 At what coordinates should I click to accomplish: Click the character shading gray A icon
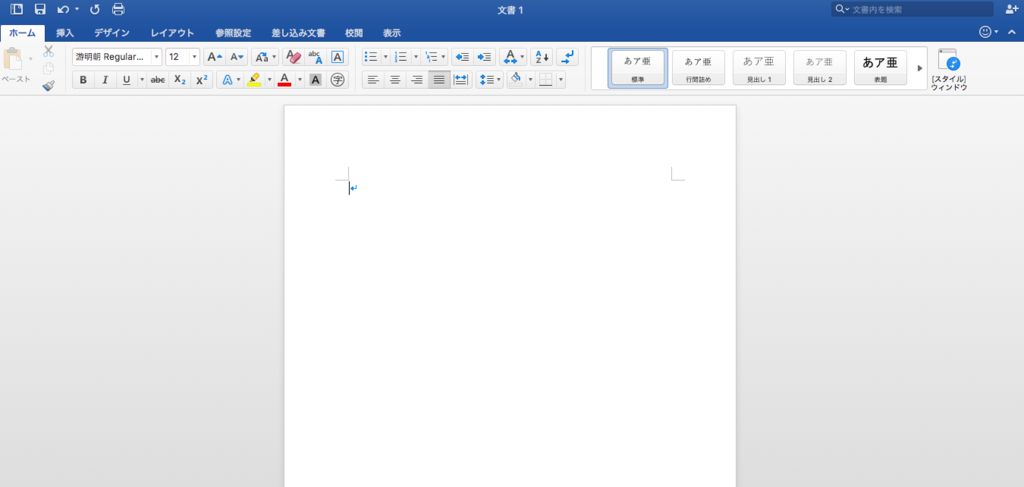point(315,80)
